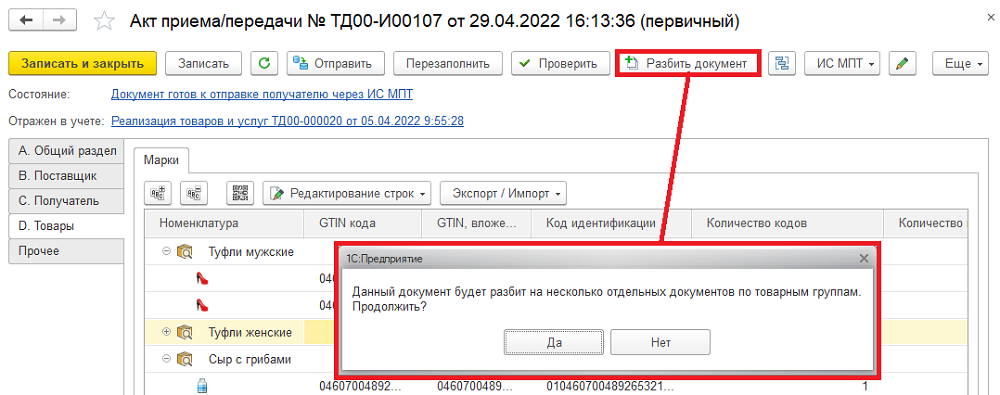Switch to the A. Общий раздел section
This screenshot has width=1000, height=395.
[66, 151]
